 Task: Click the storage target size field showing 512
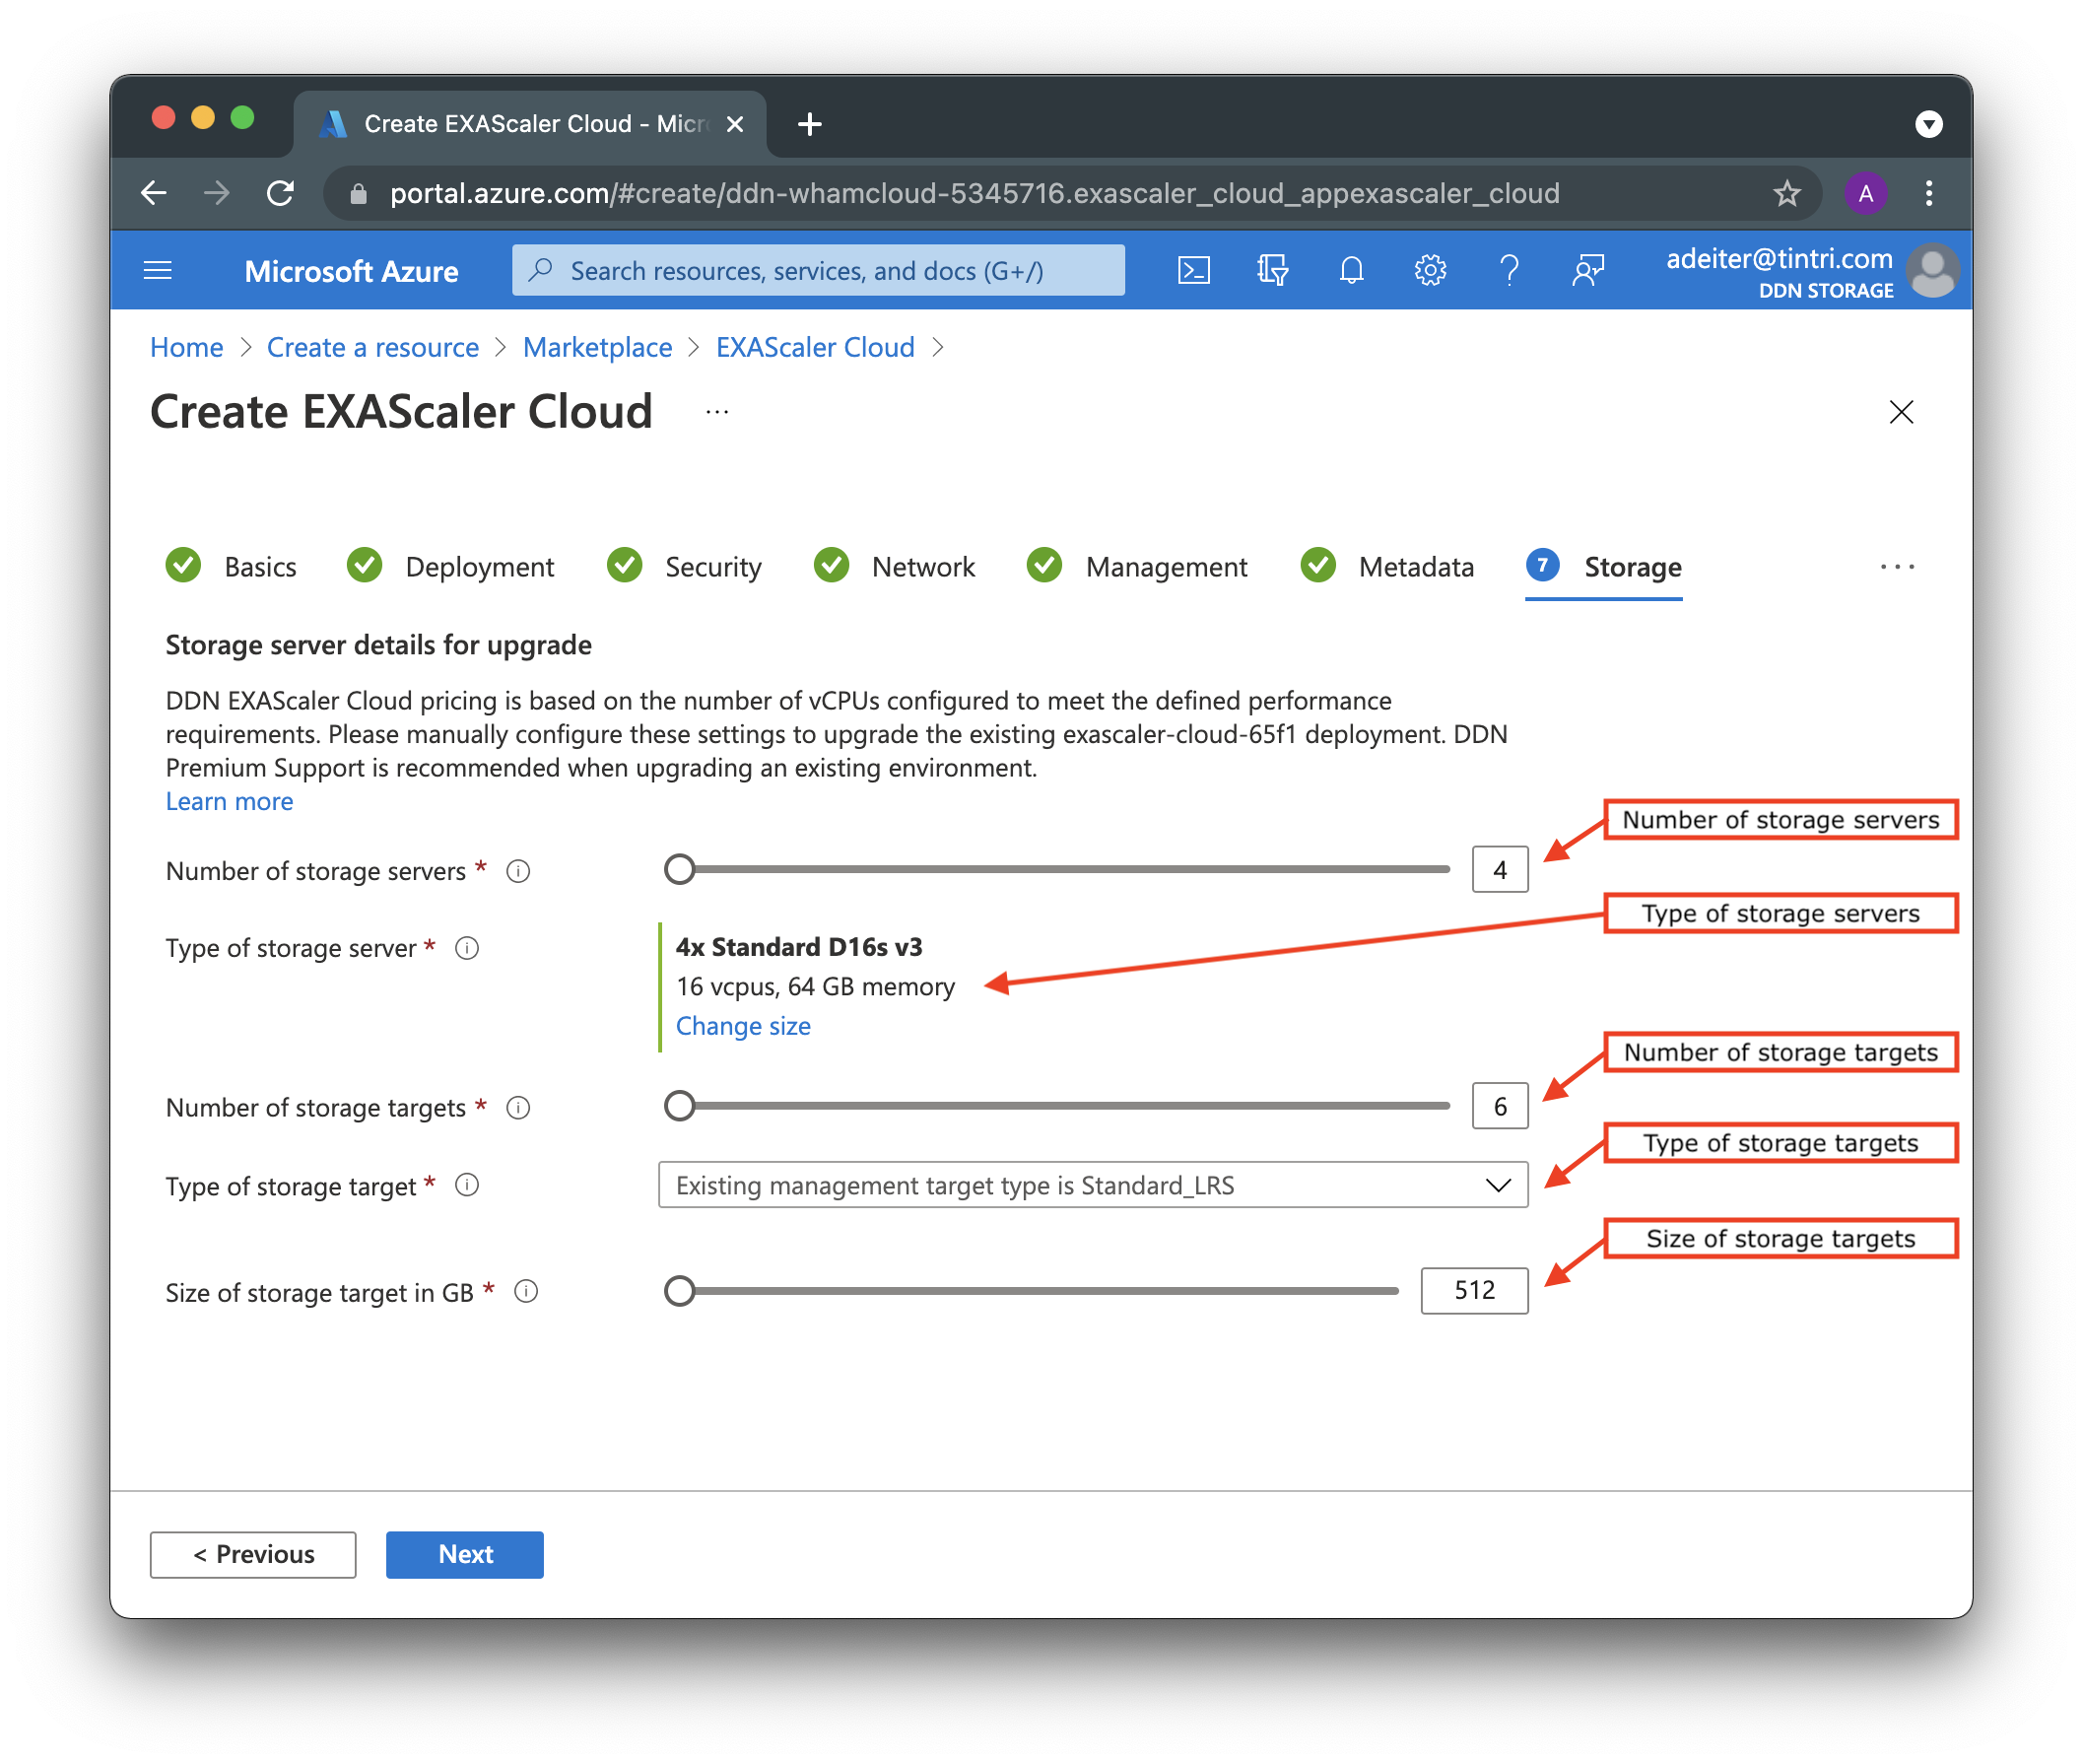coord(1474,1291)
